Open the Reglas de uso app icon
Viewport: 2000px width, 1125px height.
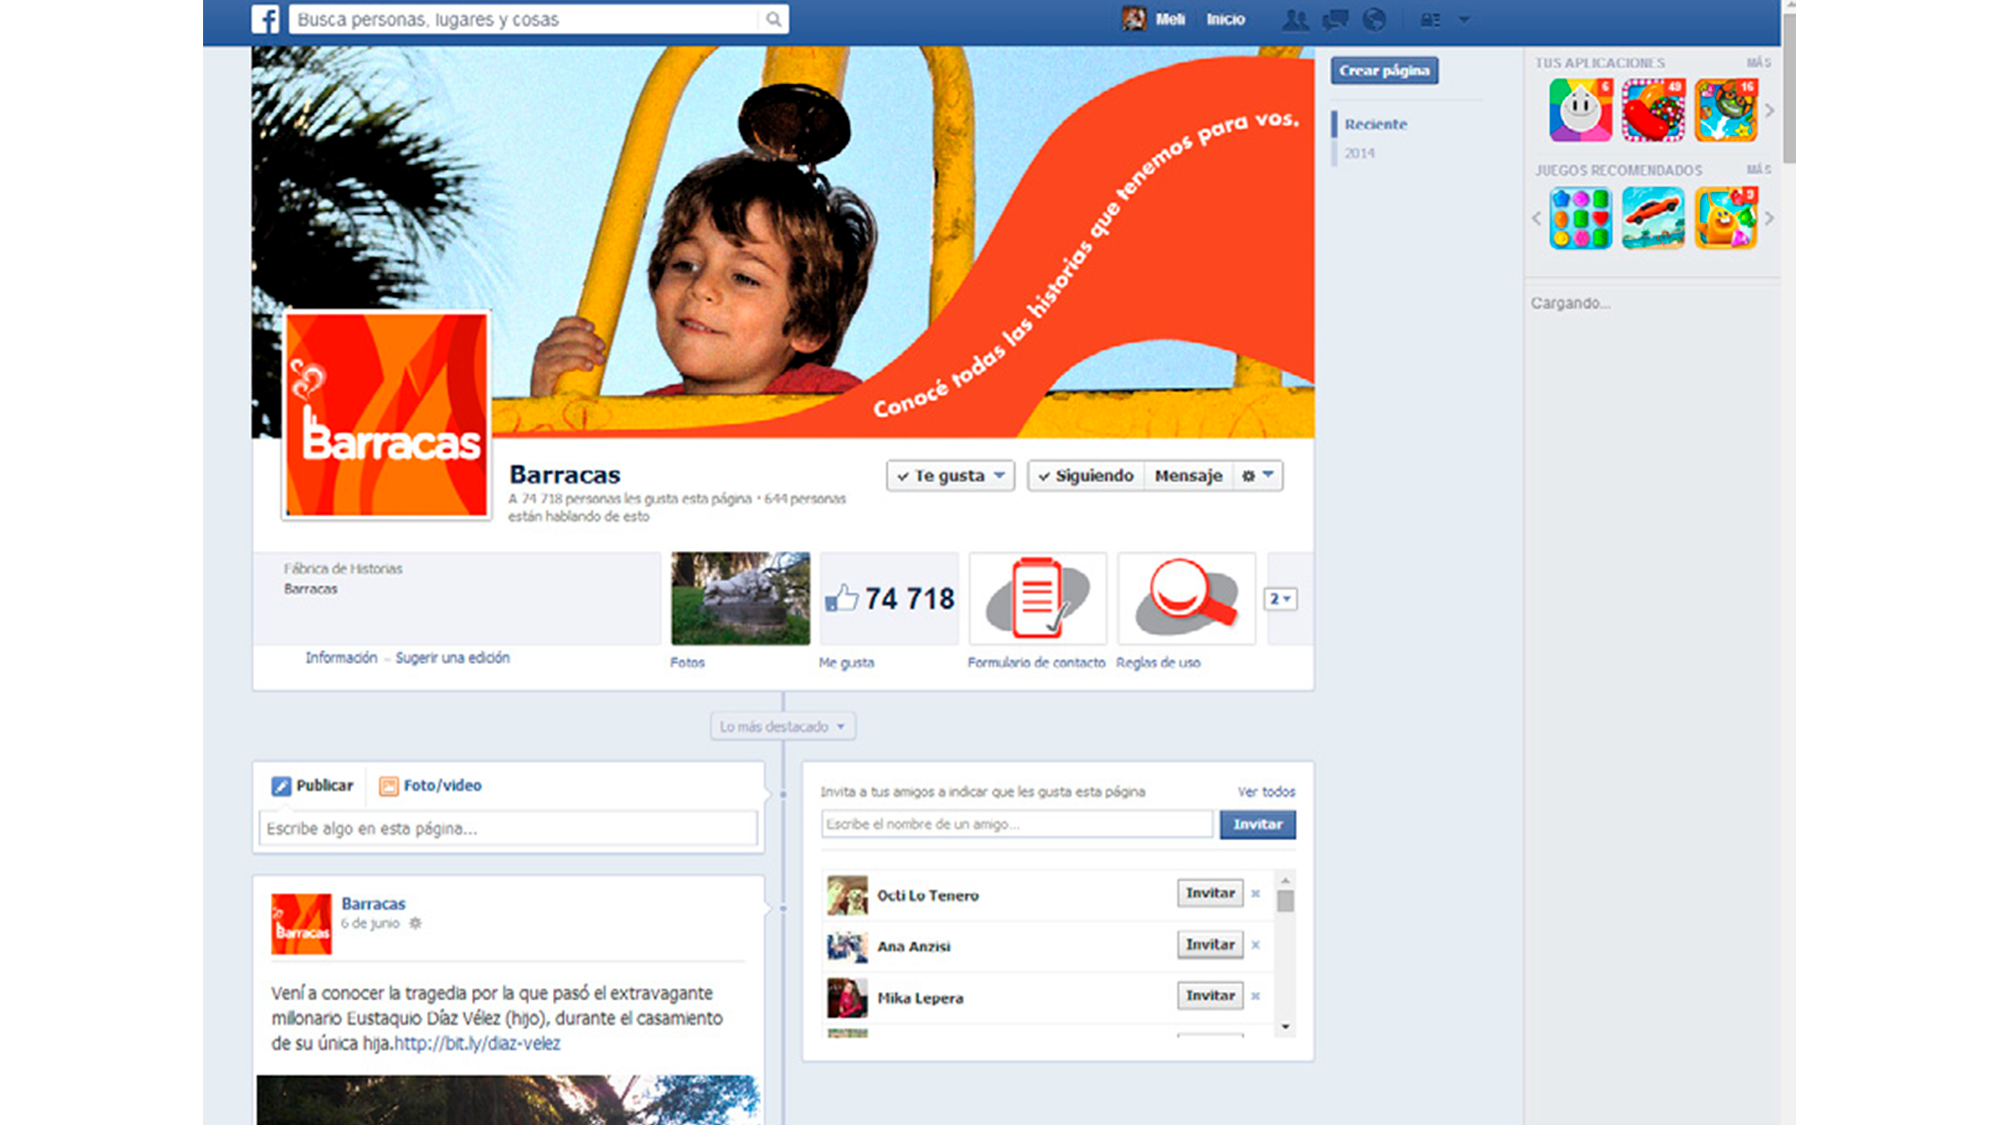[1186, 598]
